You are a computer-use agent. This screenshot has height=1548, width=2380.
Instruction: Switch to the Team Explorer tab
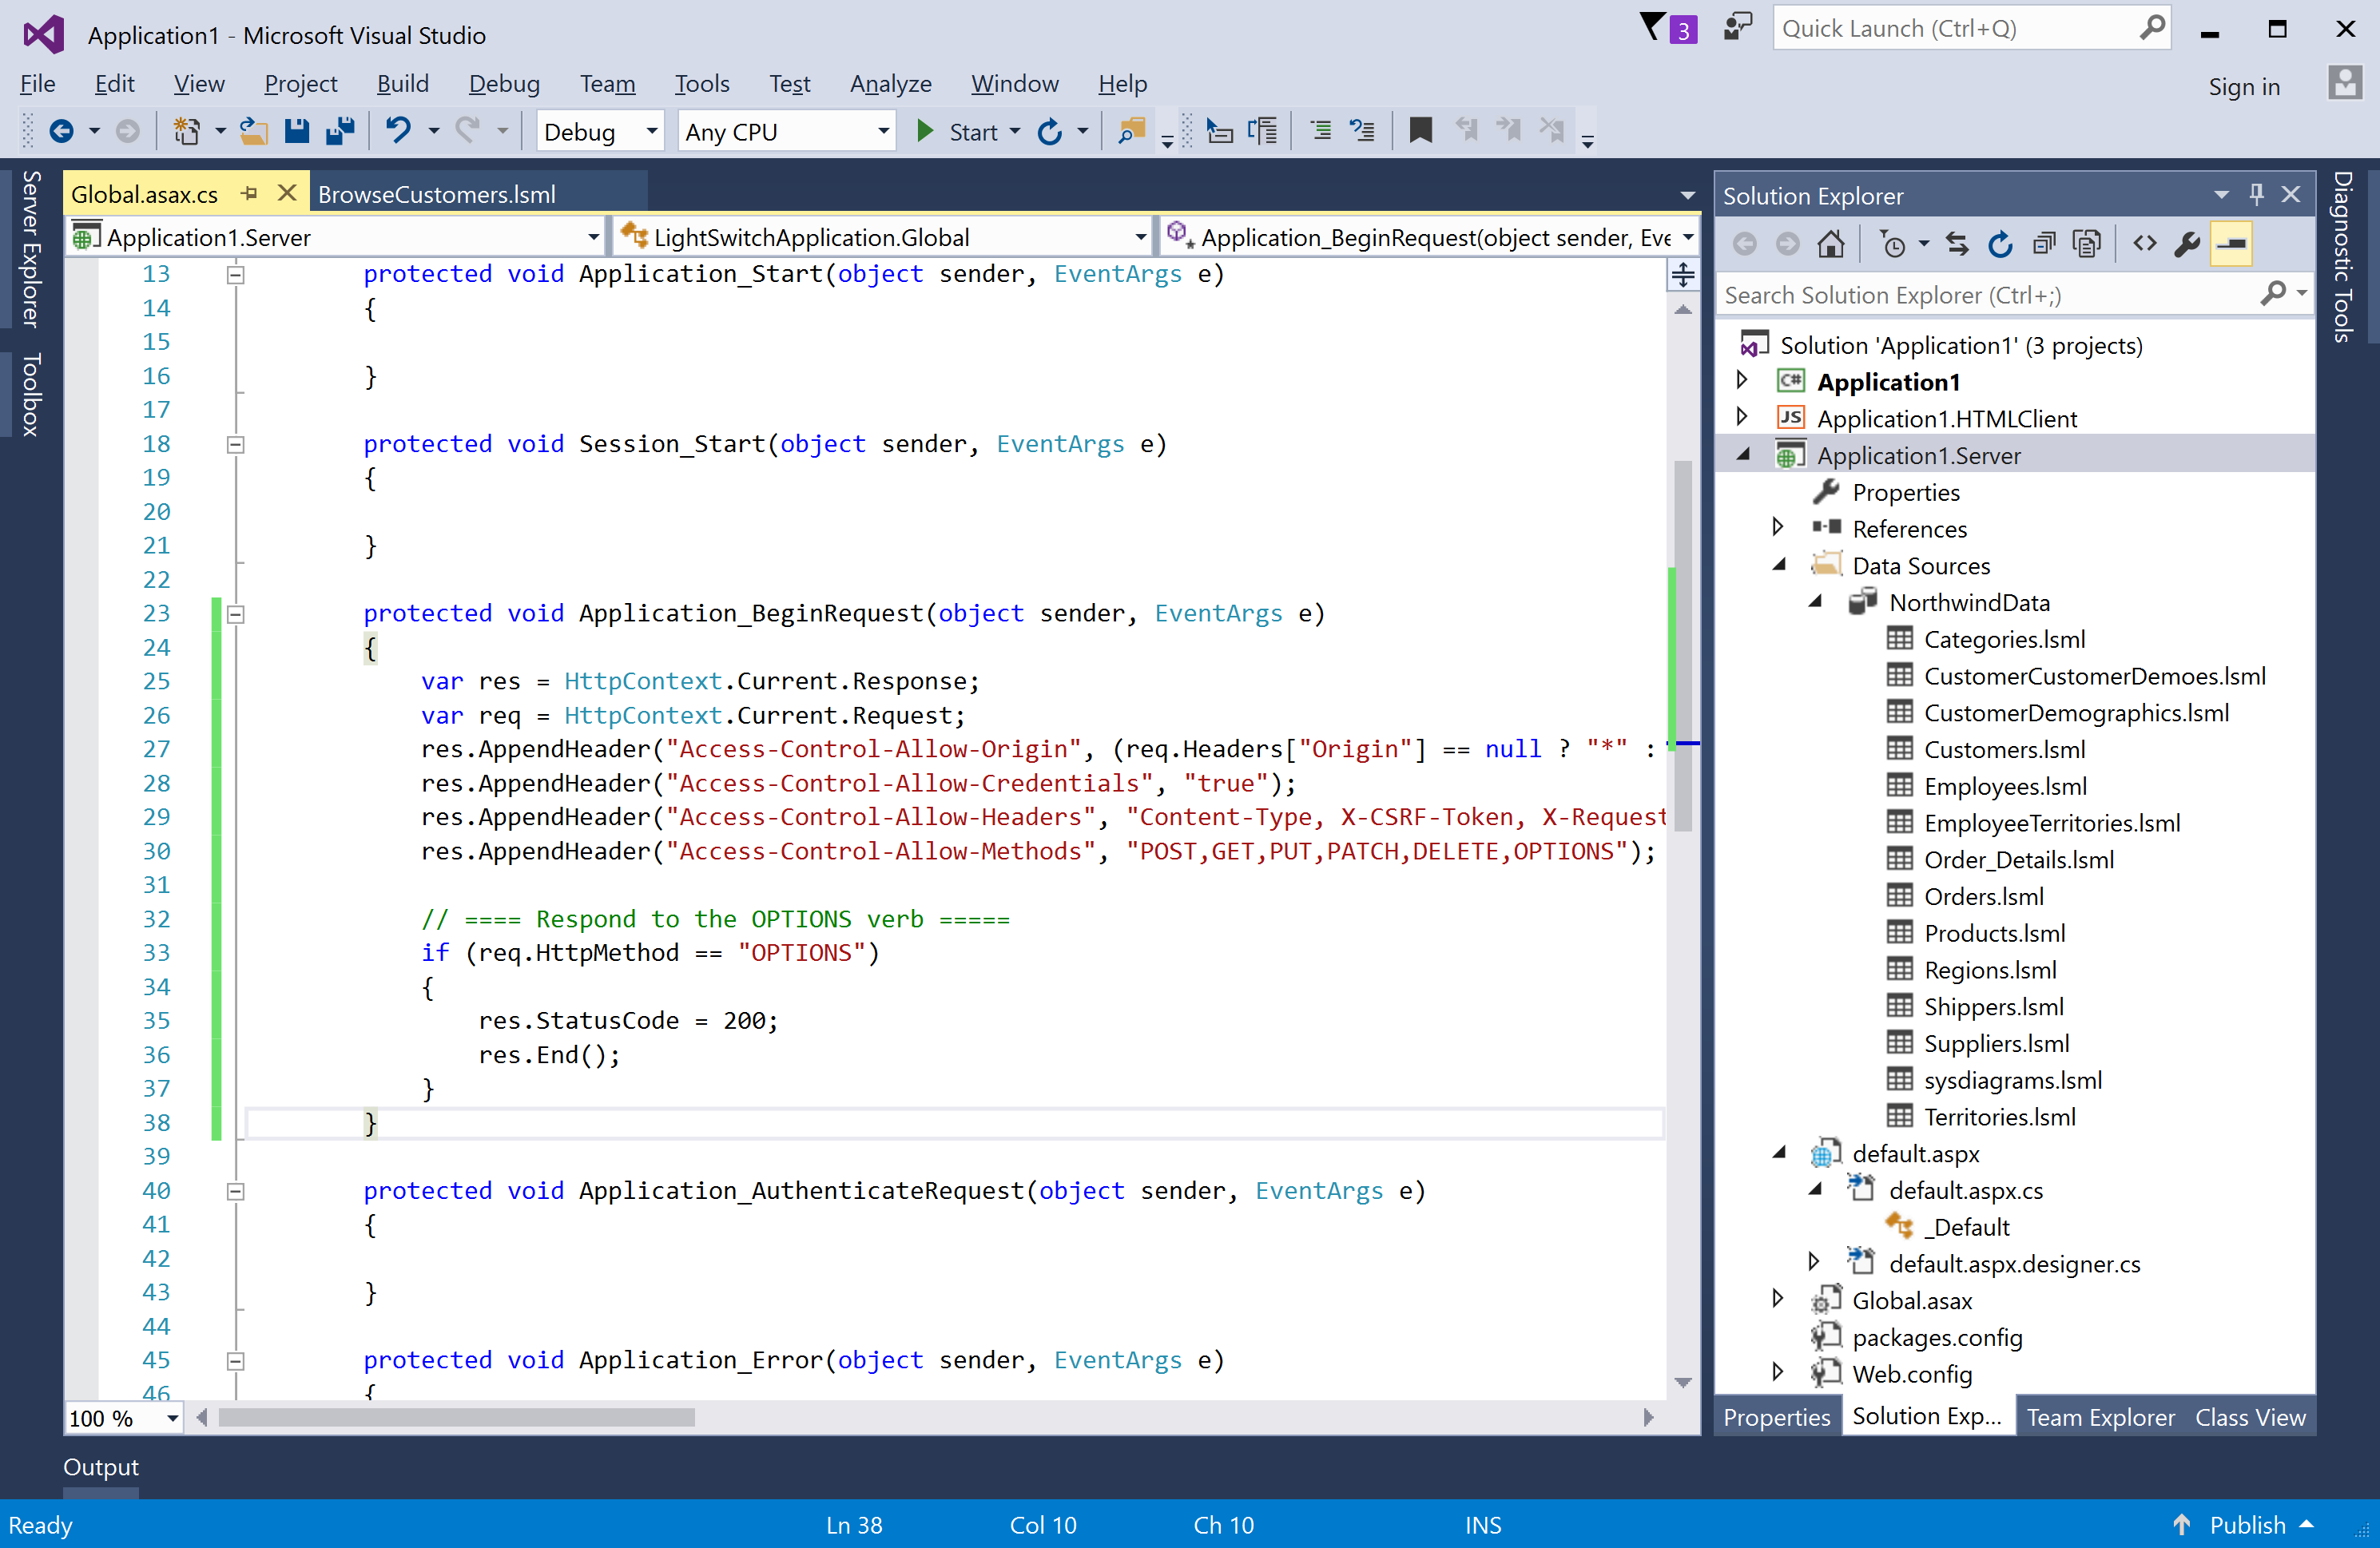pyautogui.click(x=2100, y=1417)
